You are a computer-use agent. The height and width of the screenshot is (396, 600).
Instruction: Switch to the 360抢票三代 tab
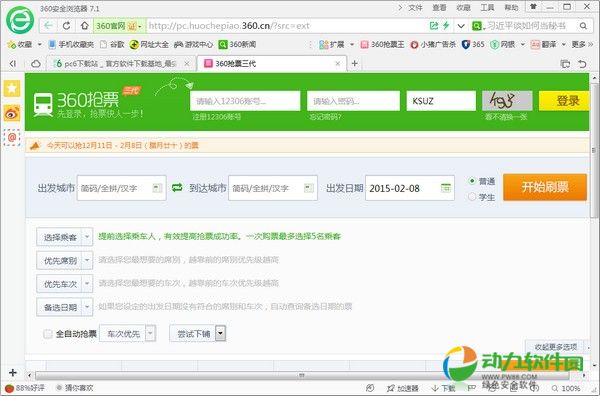click(x=272, y=64)
